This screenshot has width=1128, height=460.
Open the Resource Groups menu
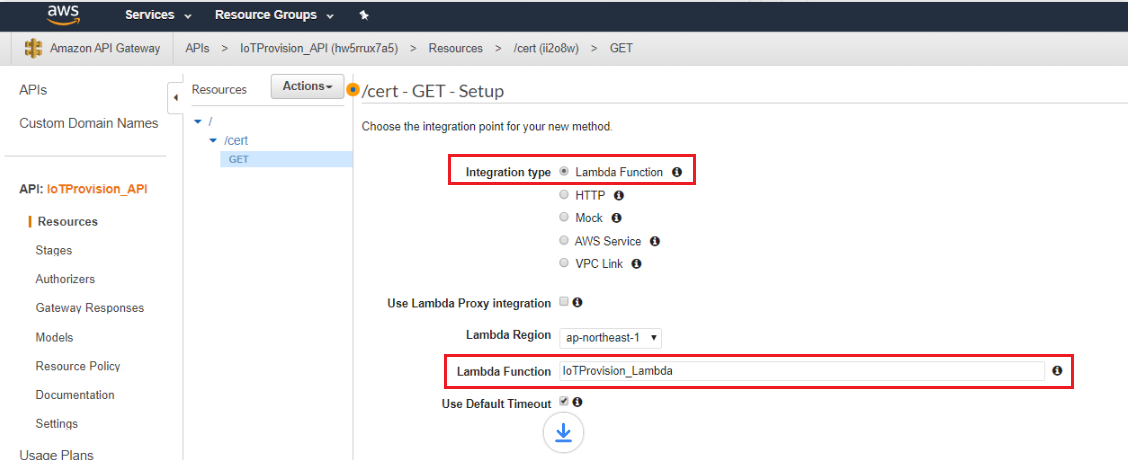[x=274, y=15]
